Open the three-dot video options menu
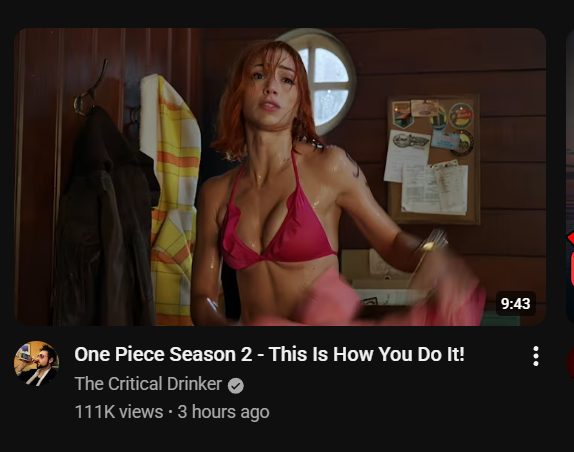Viewport: 574px width, 452px height. click(536, 356)
